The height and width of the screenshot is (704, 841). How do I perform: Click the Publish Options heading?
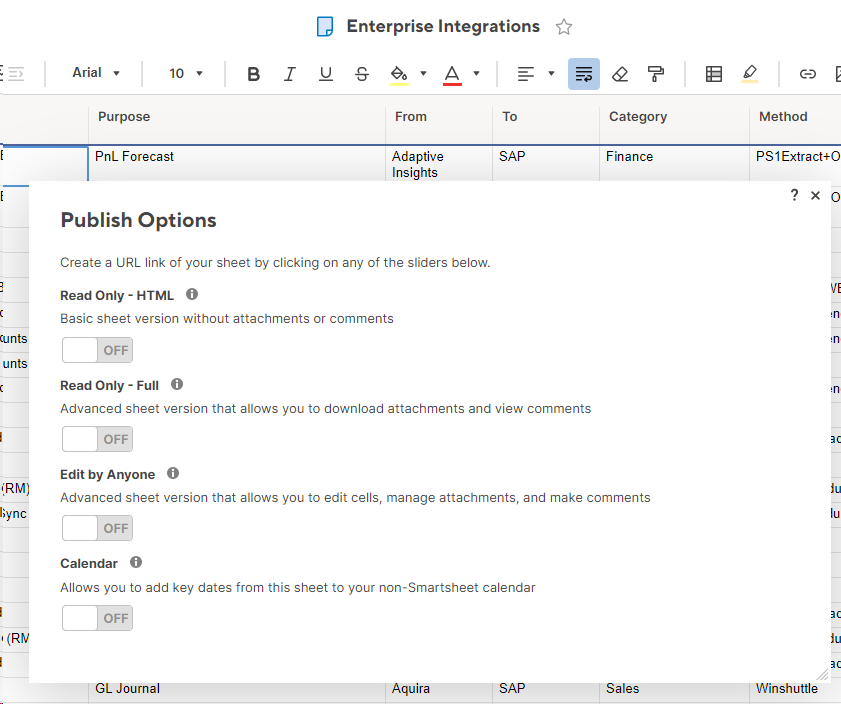(x=138, y=220)
